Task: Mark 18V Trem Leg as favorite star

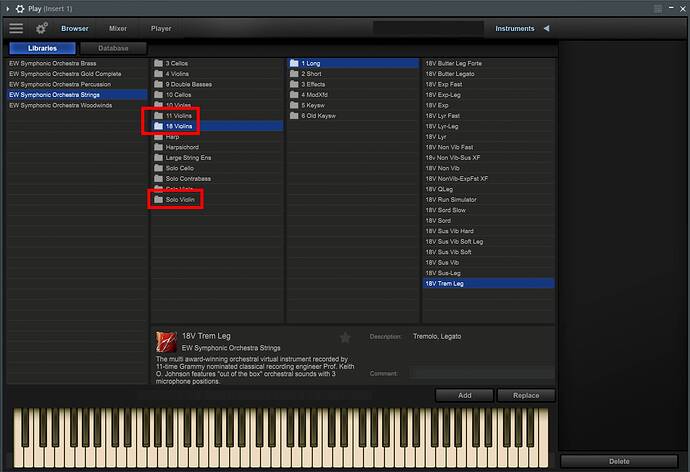Action: click(345, 337)
